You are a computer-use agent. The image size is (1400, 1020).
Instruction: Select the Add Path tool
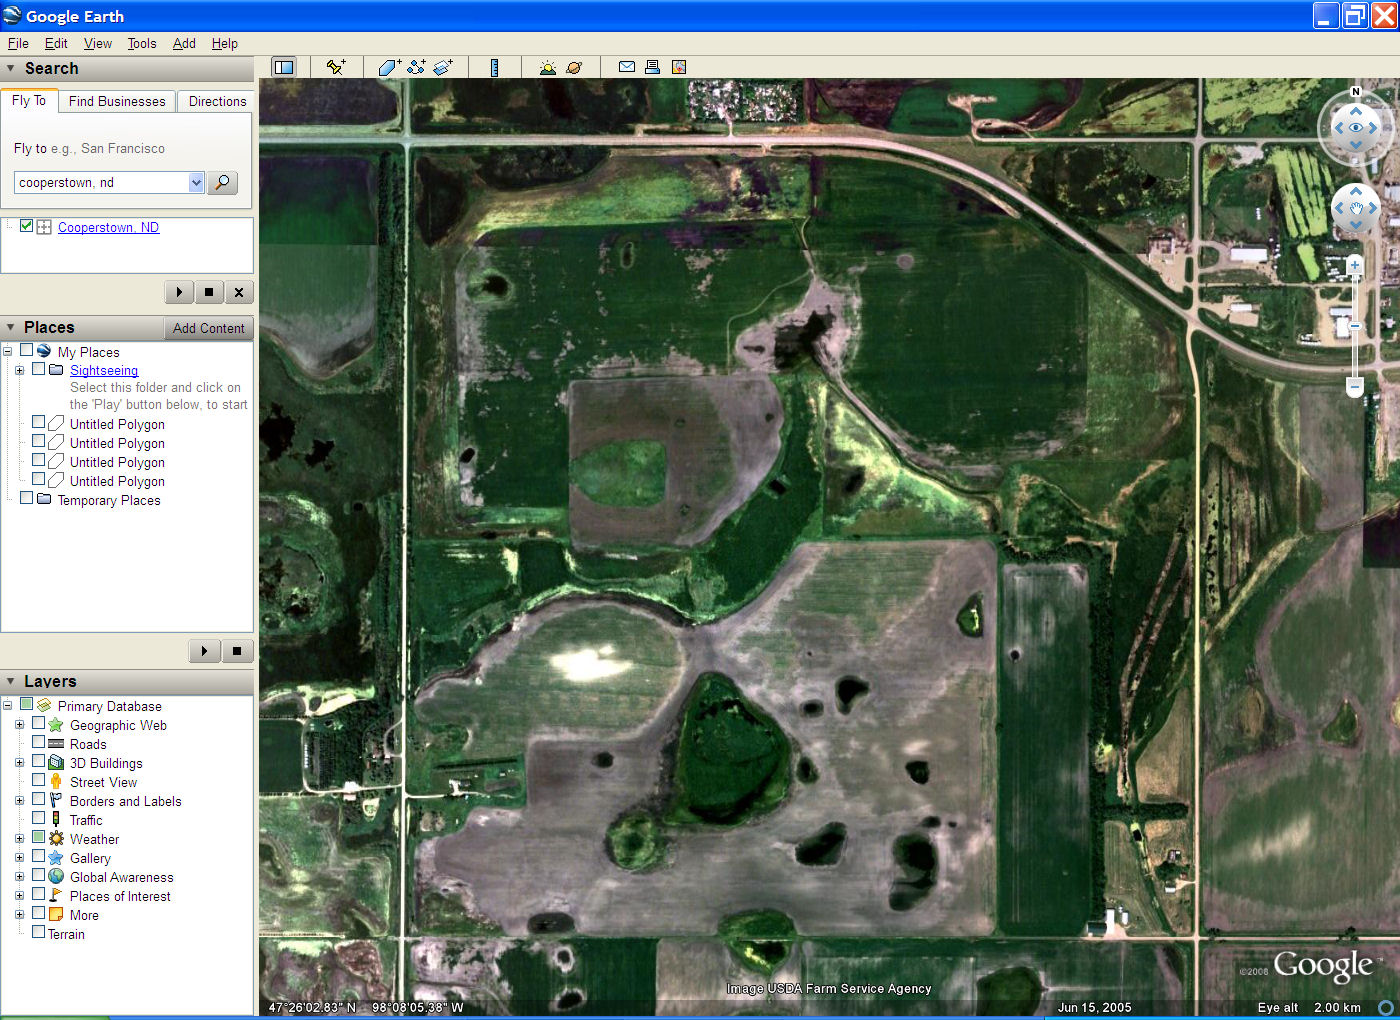pos(416,67)
